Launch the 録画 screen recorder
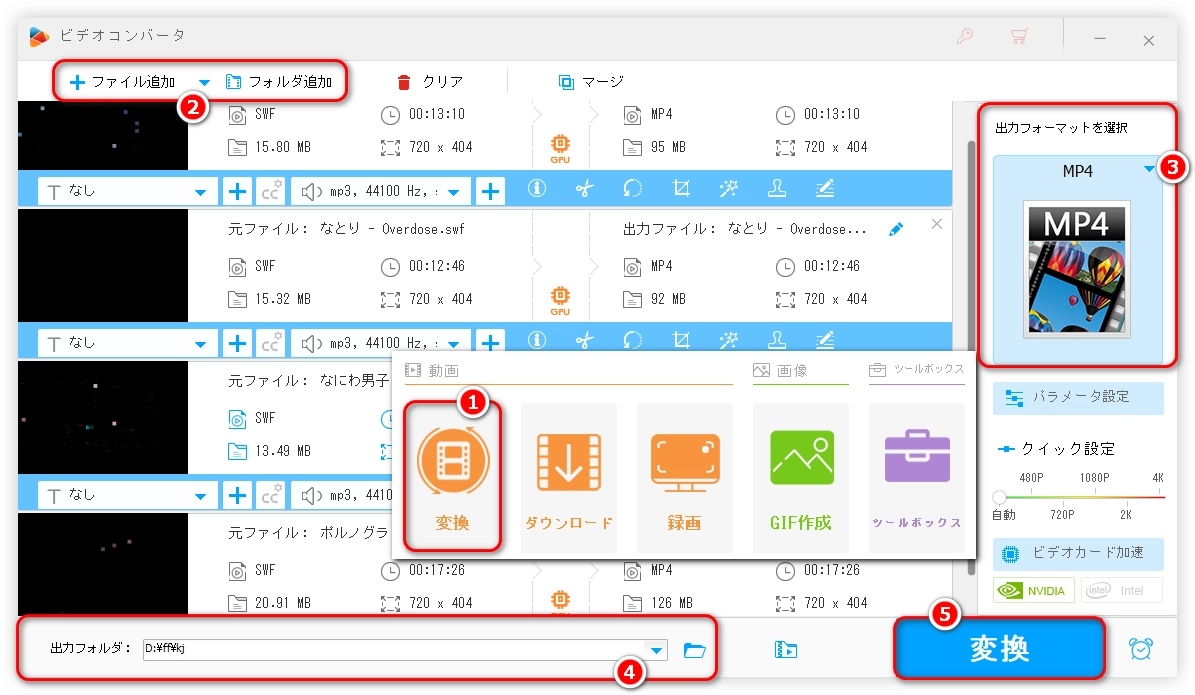Image resolution: width=1195 pixels, height=695 pixels. pyautogui.click(x=684, y=477)
